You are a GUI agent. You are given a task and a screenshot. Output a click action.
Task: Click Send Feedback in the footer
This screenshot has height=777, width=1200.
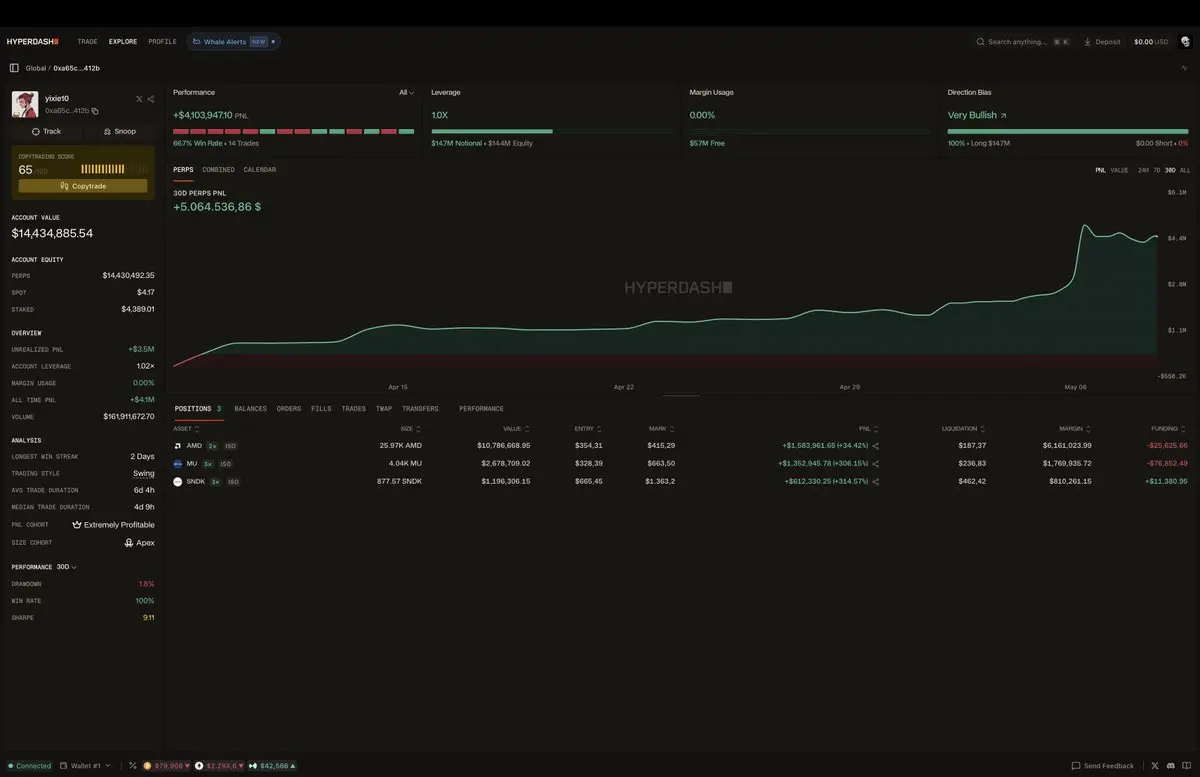coord(1103,766)
